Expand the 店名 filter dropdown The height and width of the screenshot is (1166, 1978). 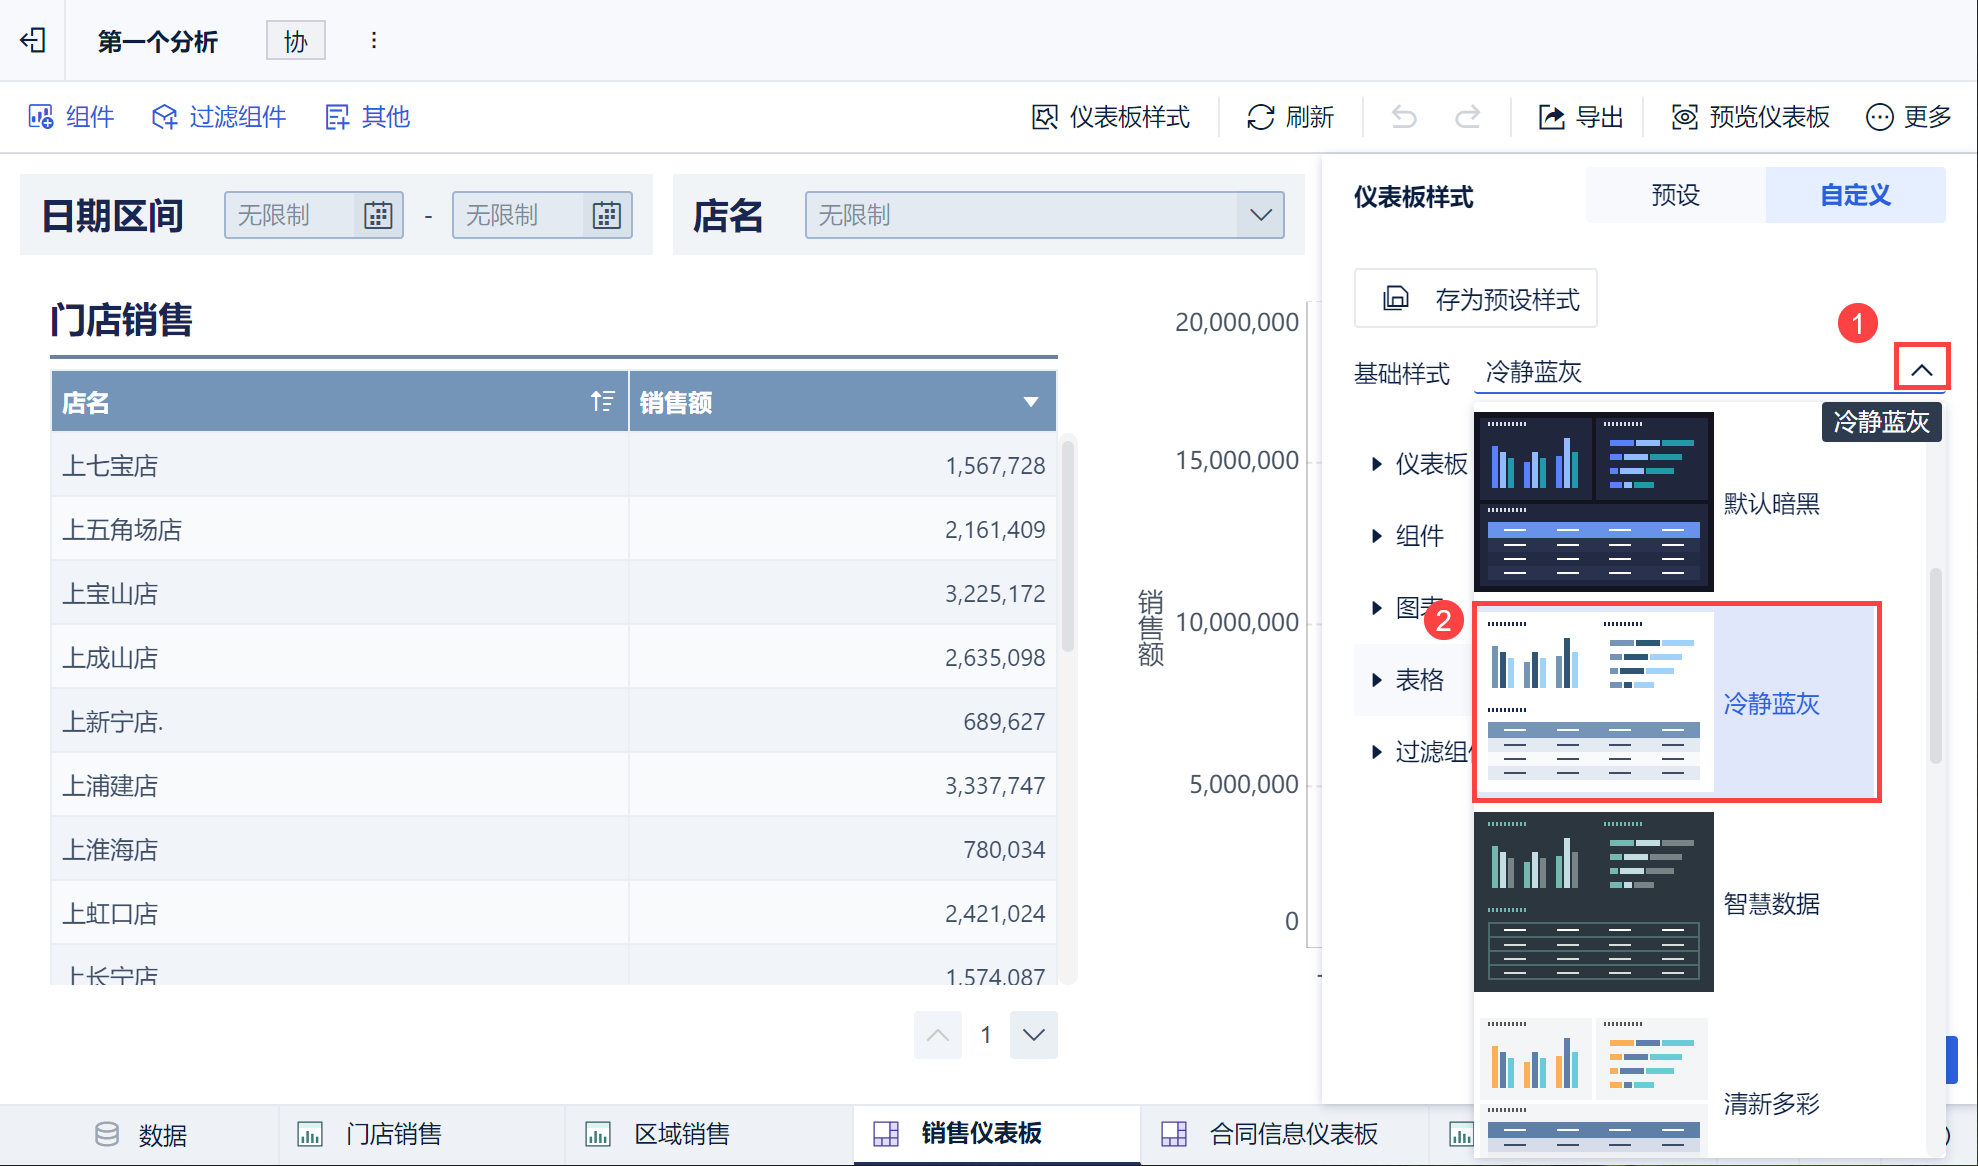click(x=1261, y=215)
